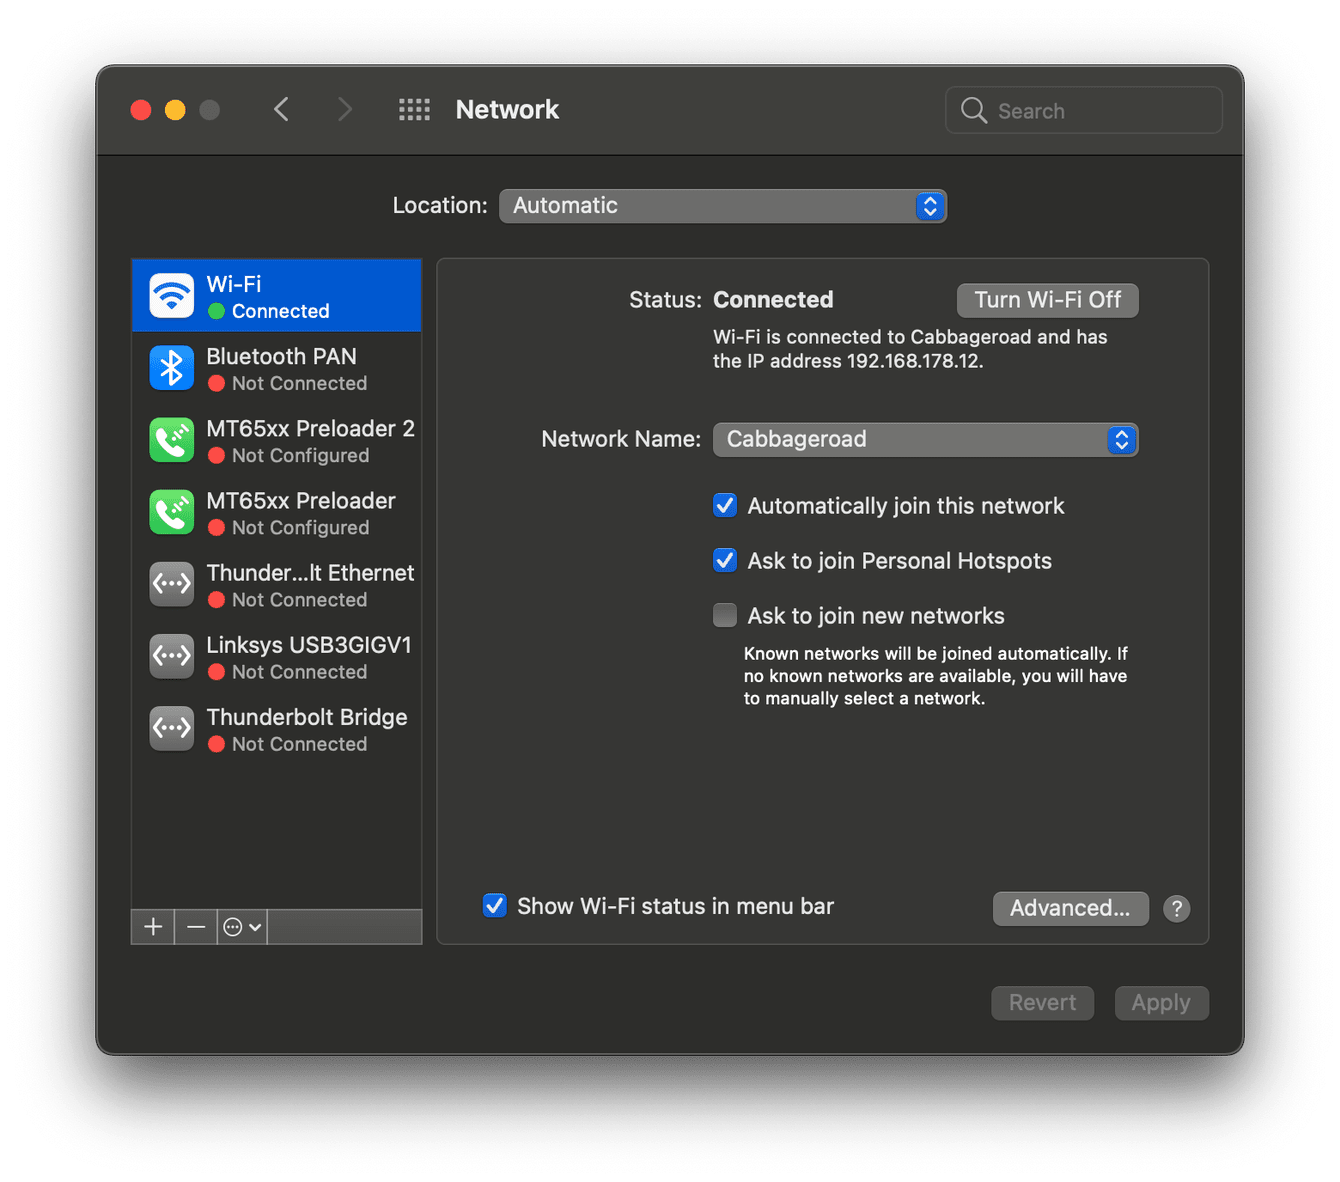Select the Wi-Fi interface icon
1340x1182 pixels.
coord(171,295)
